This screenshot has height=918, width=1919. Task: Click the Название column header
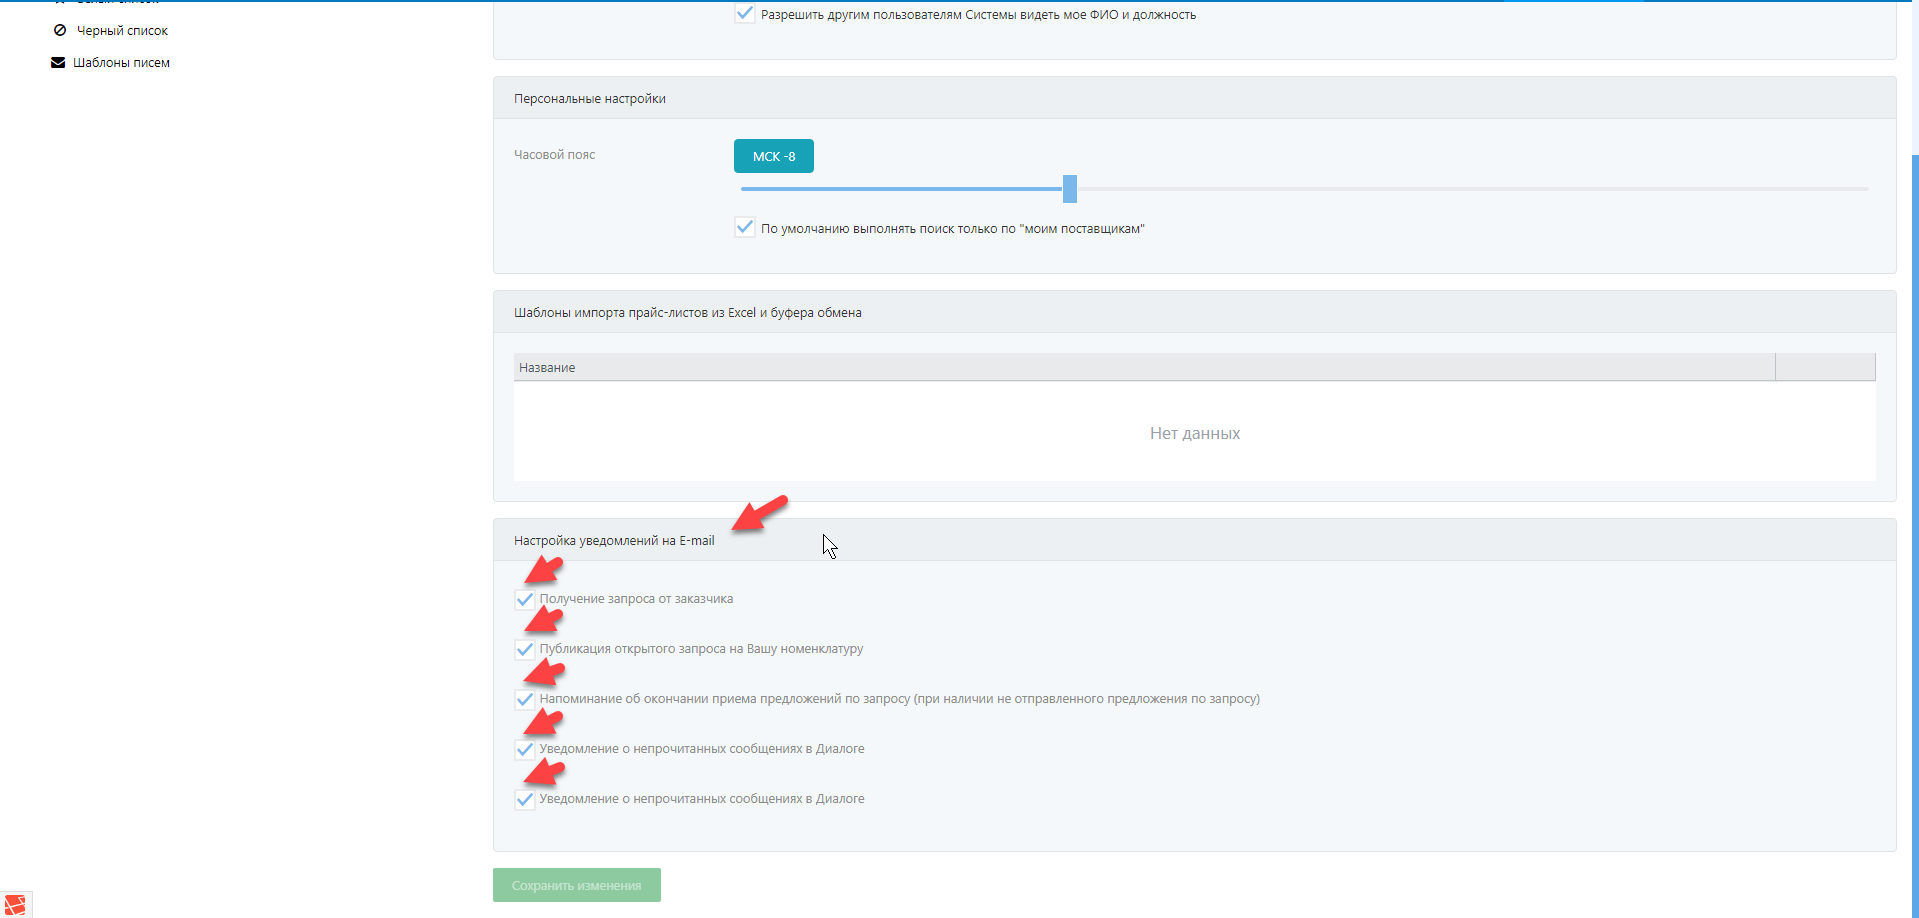547,368
